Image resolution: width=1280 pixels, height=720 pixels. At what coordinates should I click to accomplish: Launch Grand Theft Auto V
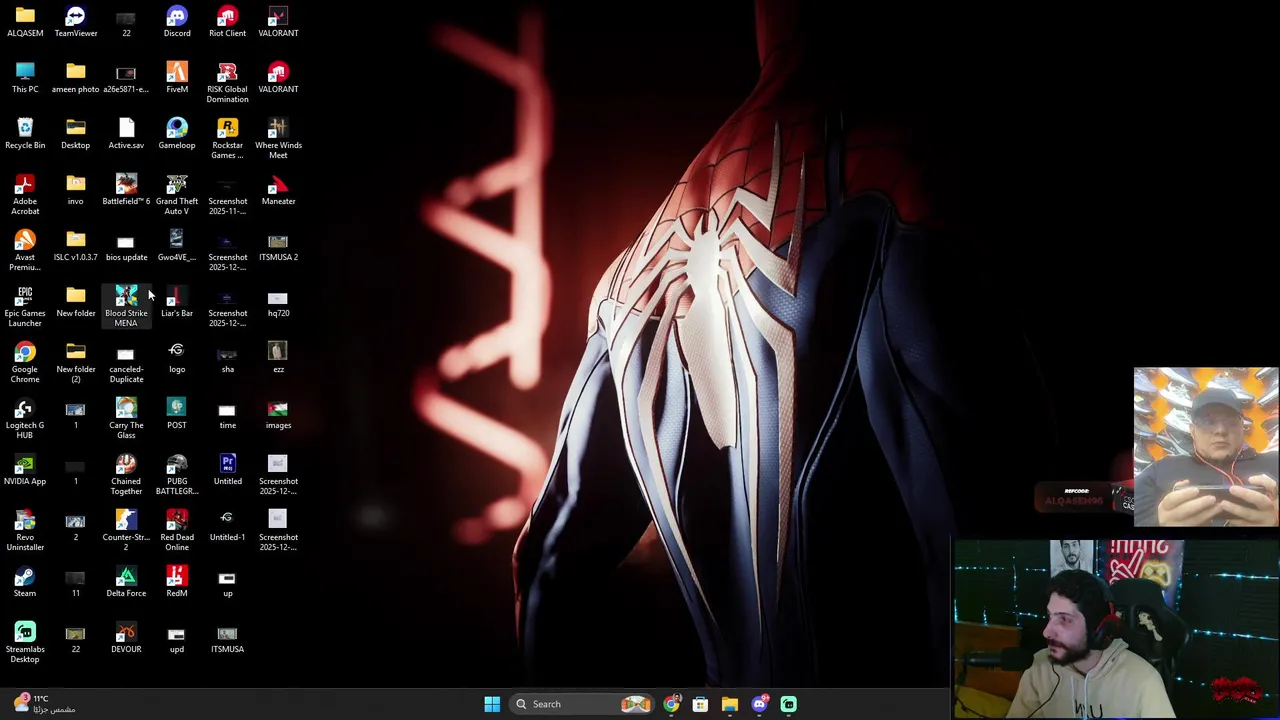[177, 194]
